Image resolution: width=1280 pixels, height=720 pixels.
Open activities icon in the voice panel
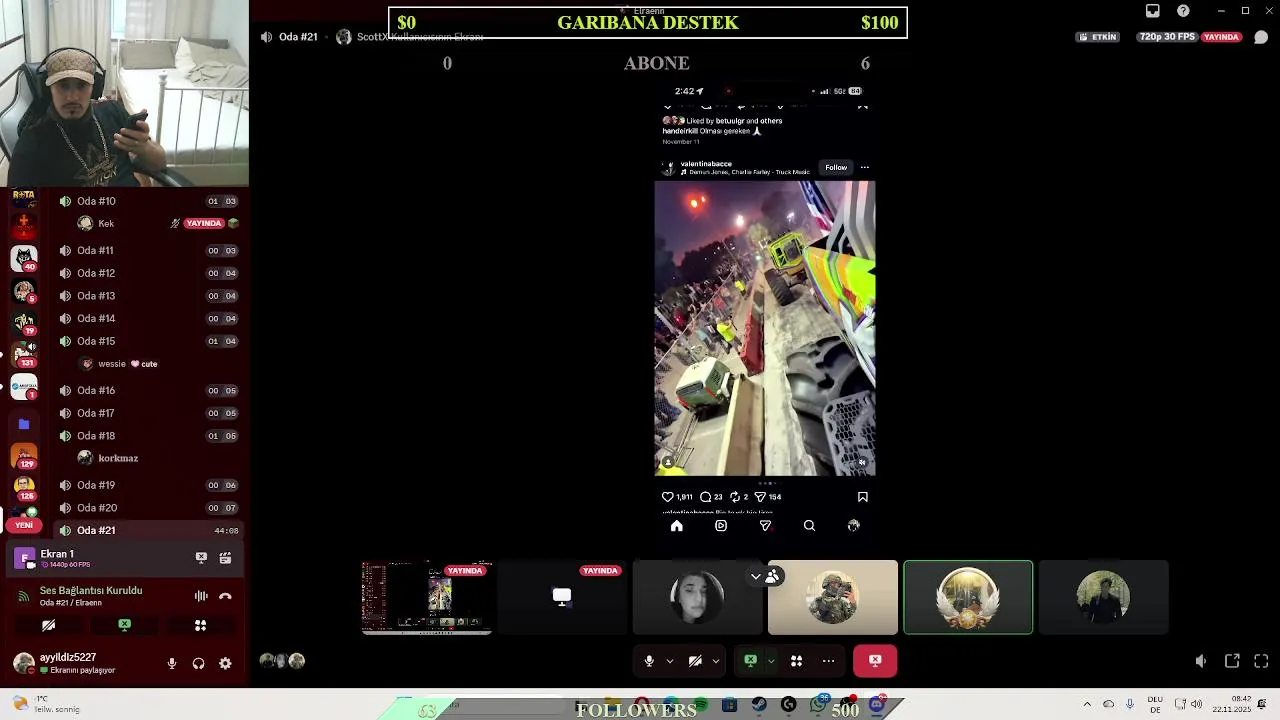(x=200, y=625)
